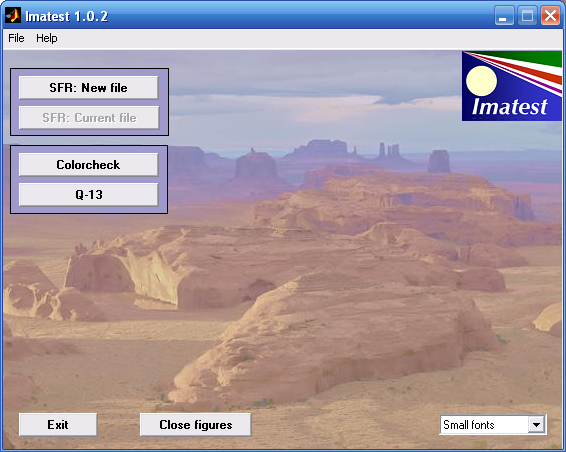The width and height of the screenshot is (566, 452).
Task: Click the Exit button
Action: (58, 425)
